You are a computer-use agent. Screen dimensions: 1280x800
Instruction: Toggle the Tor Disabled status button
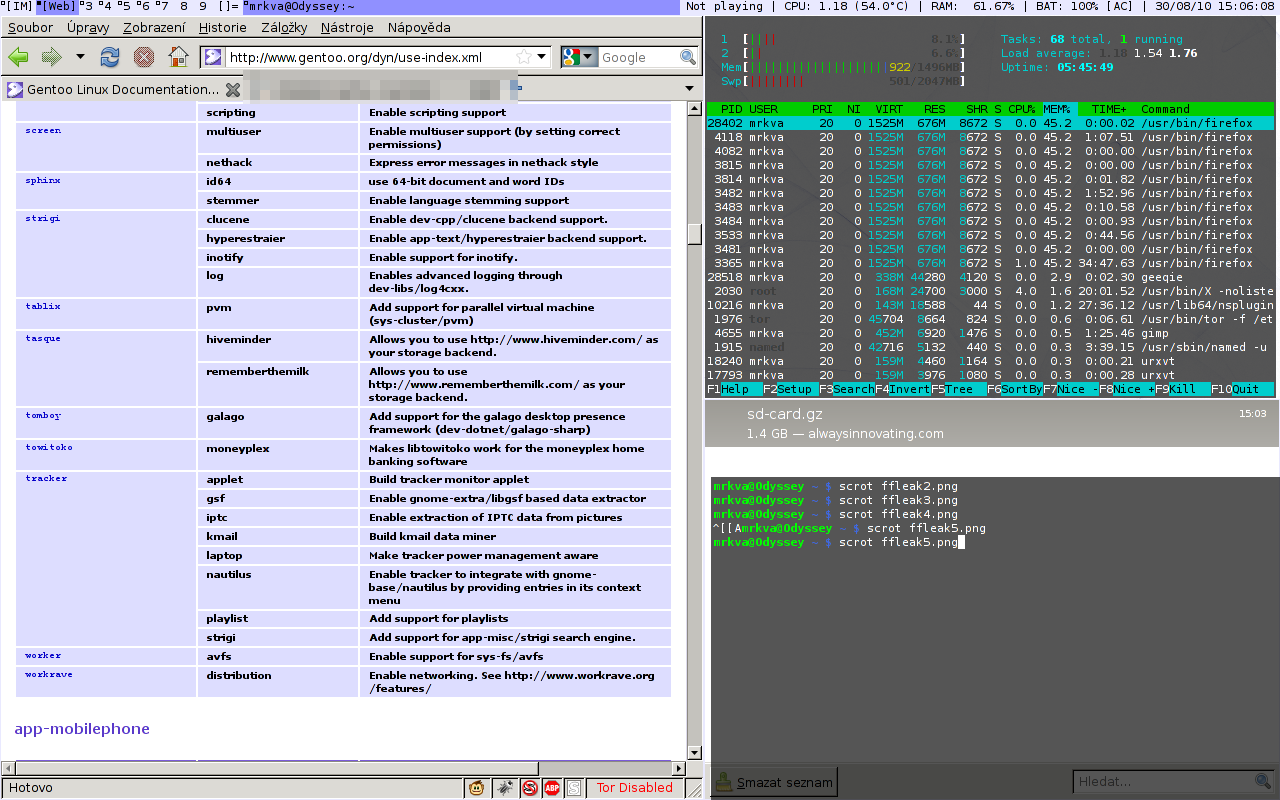pyautogui.click(x=634, y=788)
